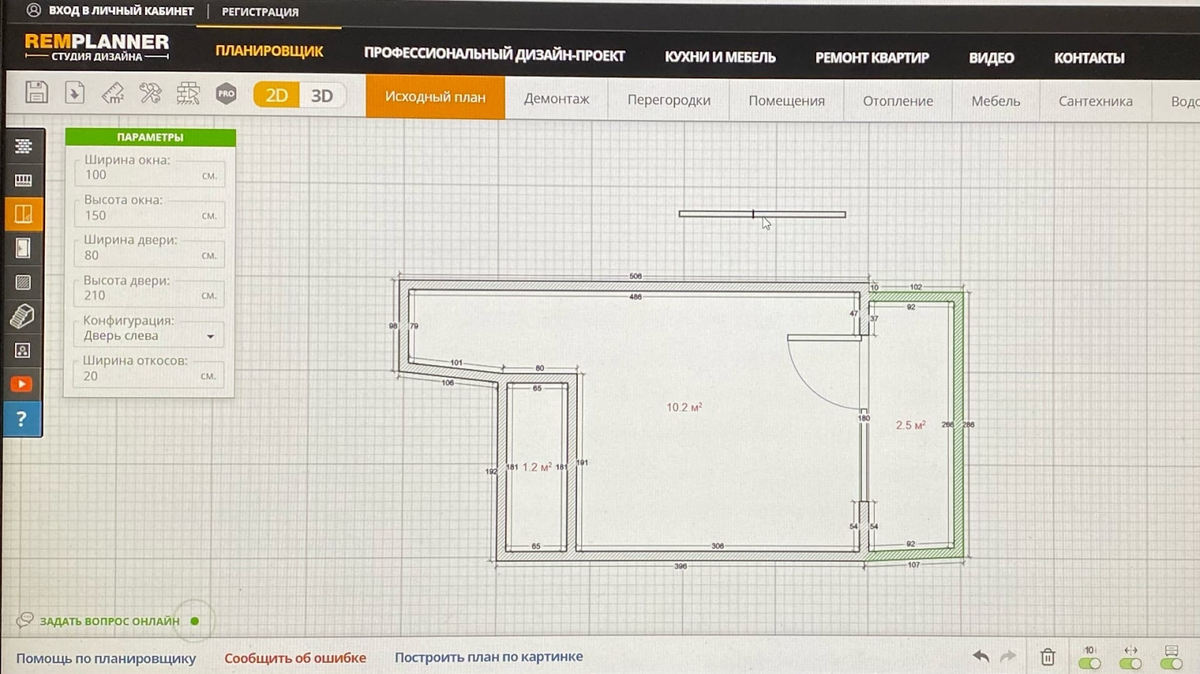Open the blue question mark help

23,419
